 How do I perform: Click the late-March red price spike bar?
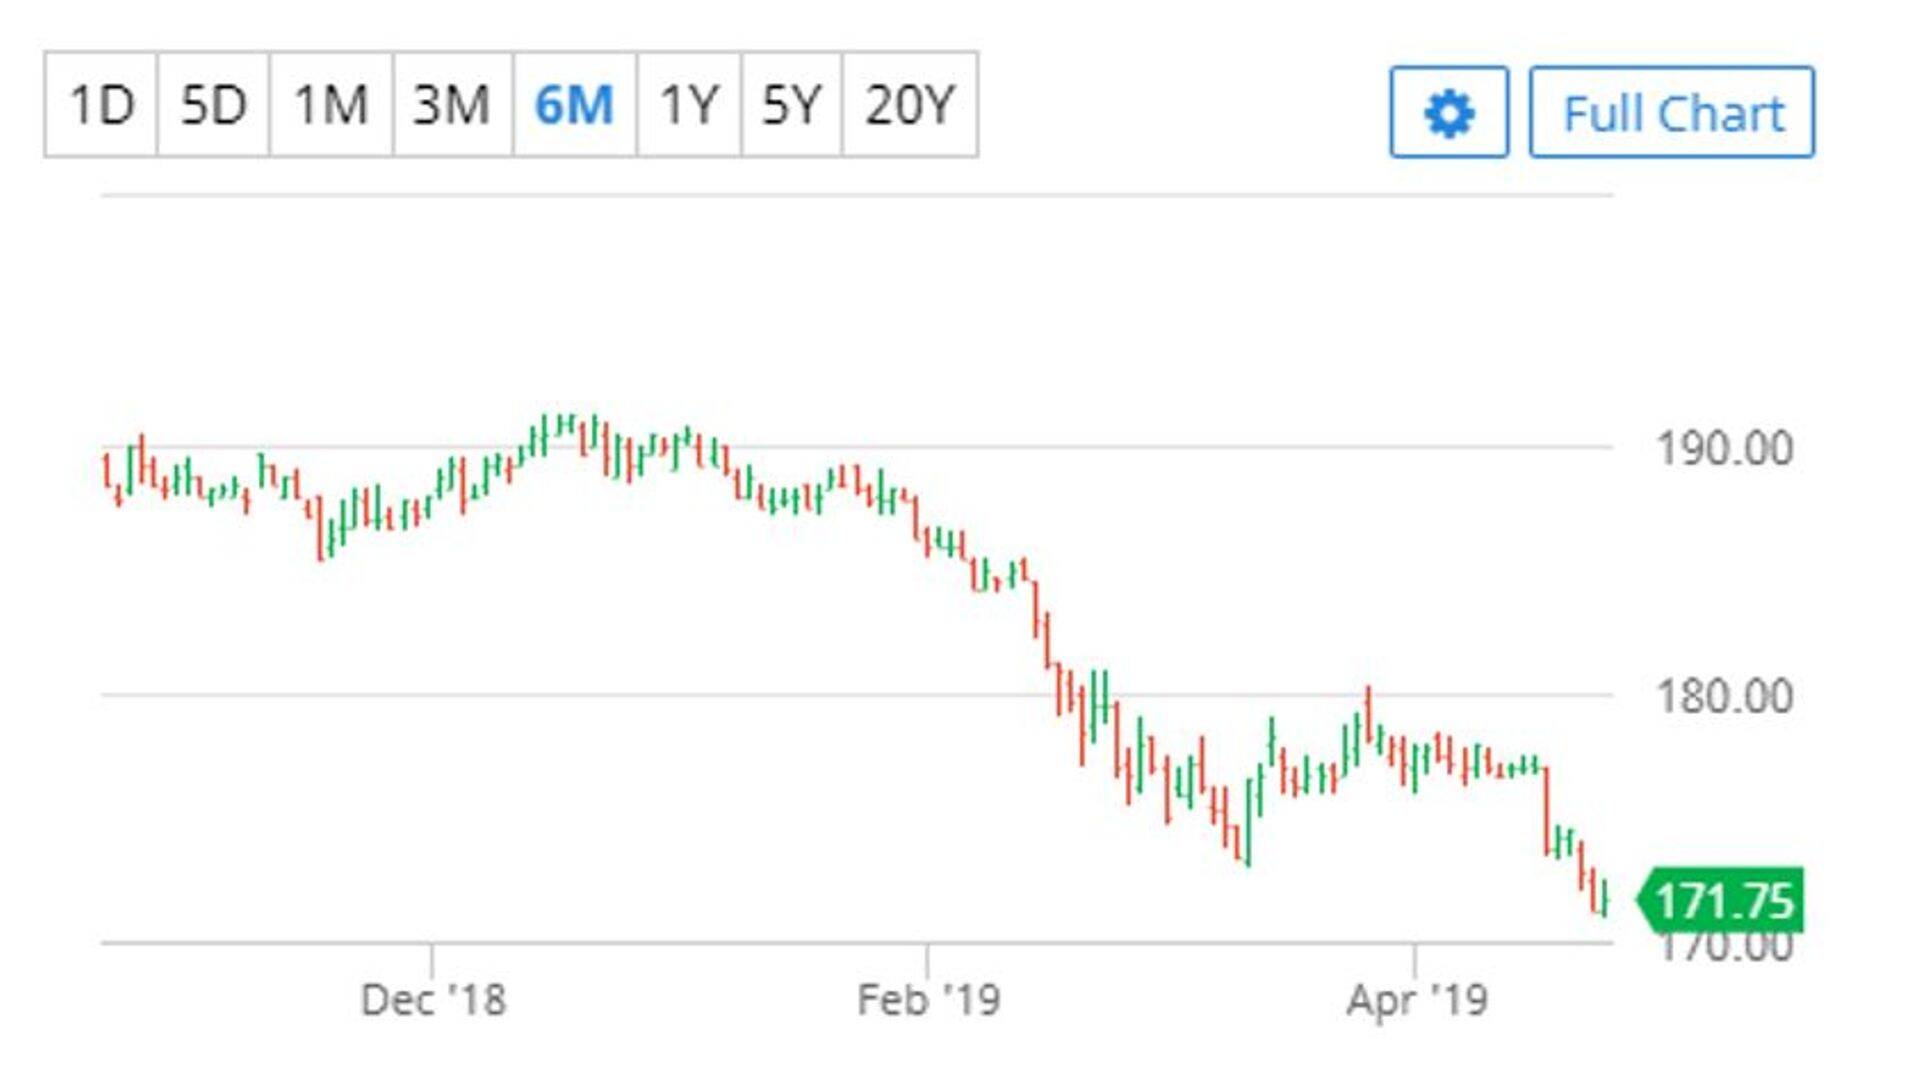(x=1368, y=712)
